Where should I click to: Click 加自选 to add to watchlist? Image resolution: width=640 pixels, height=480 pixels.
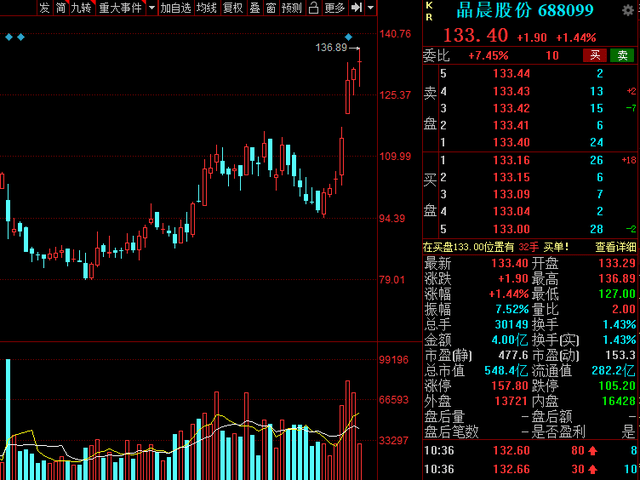[176, 7]
